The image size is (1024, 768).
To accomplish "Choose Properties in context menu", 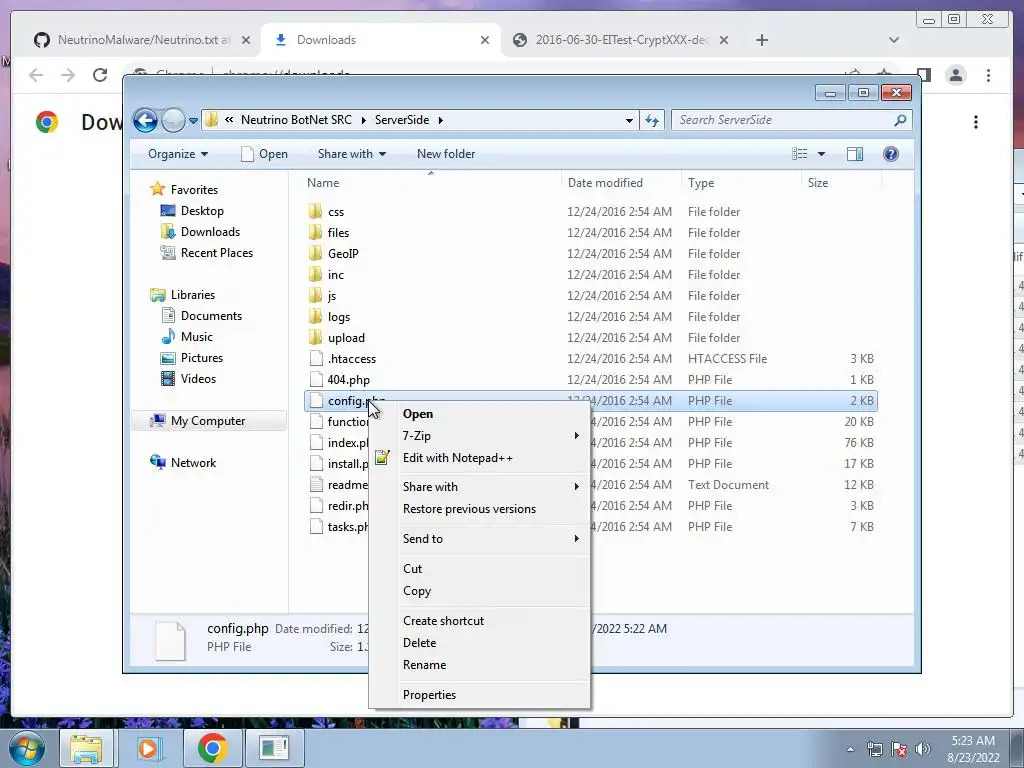I will 479,695.
